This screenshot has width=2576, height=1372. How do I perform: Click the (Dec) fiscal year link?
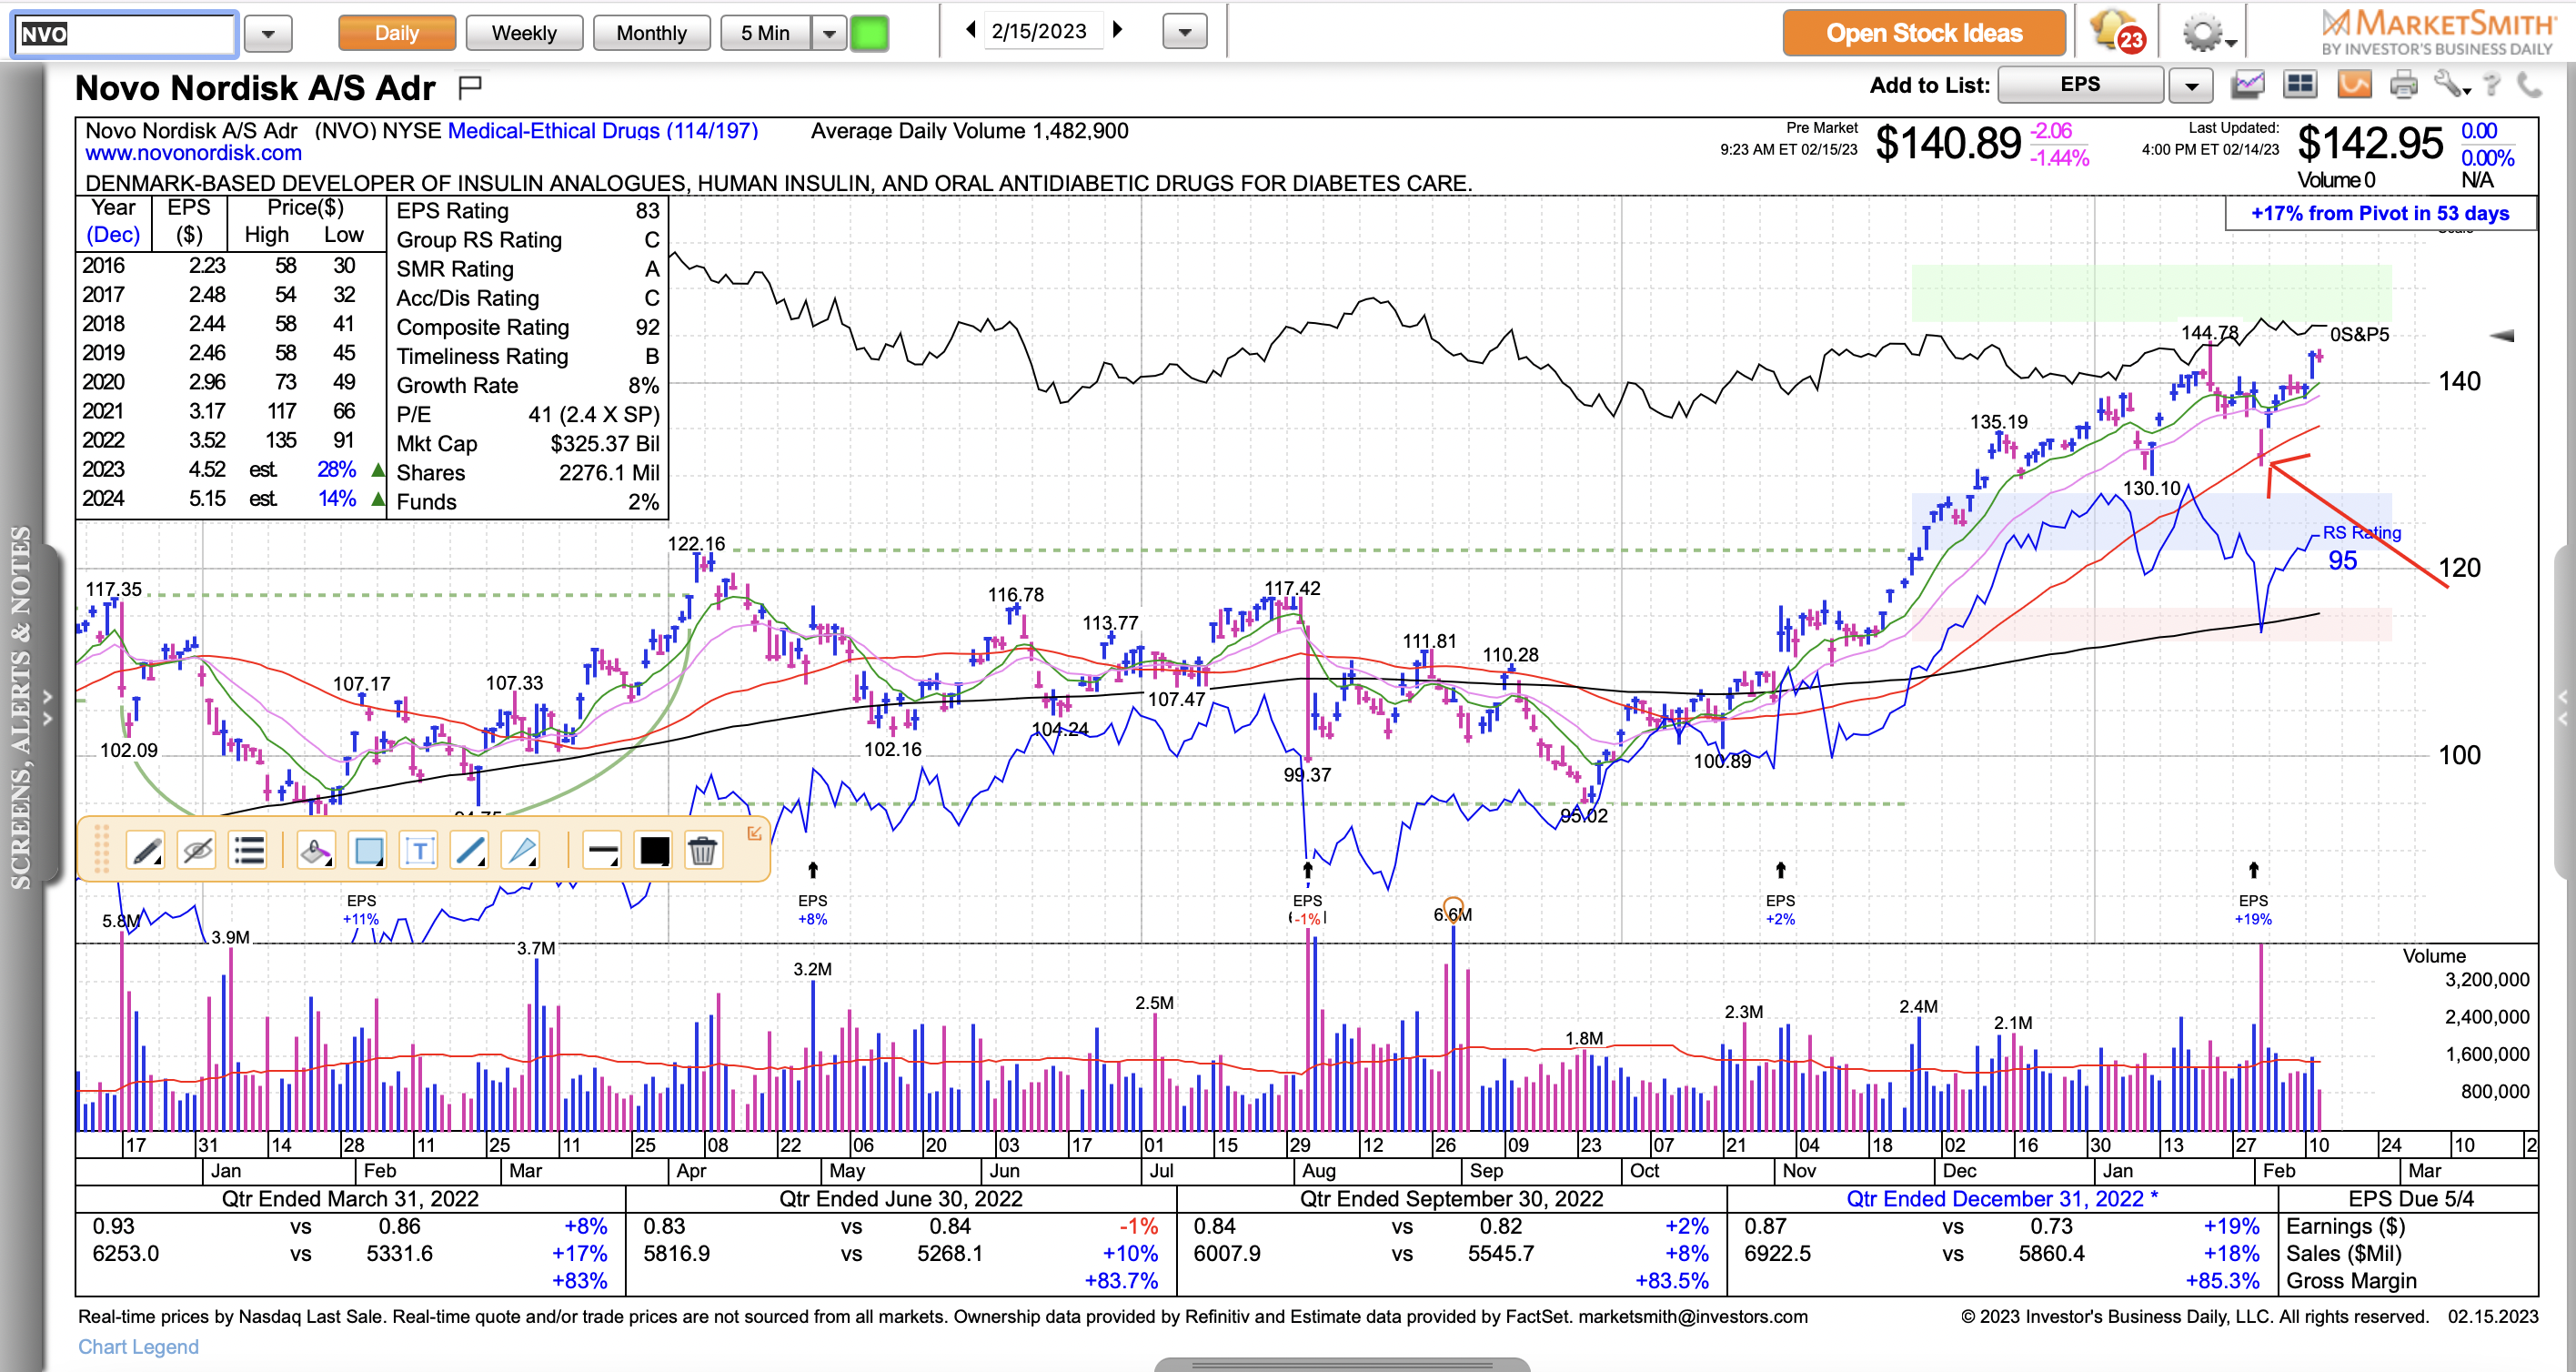click(x=113, y=234)
